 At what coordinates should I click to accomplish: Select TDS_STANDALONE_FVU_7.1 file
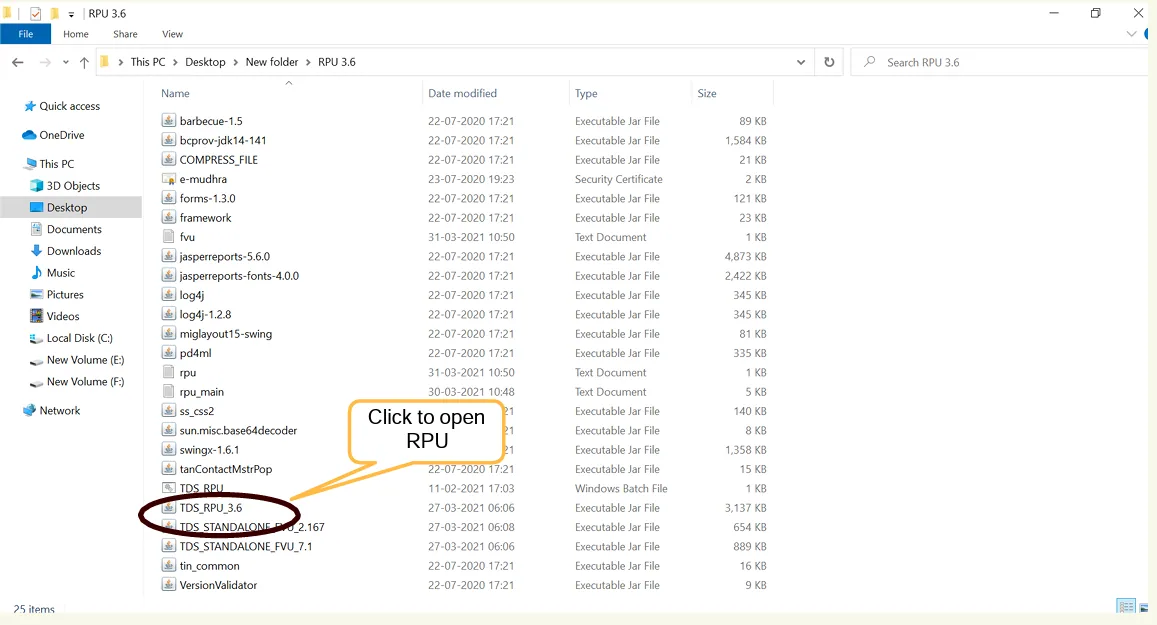click(246, 546)
